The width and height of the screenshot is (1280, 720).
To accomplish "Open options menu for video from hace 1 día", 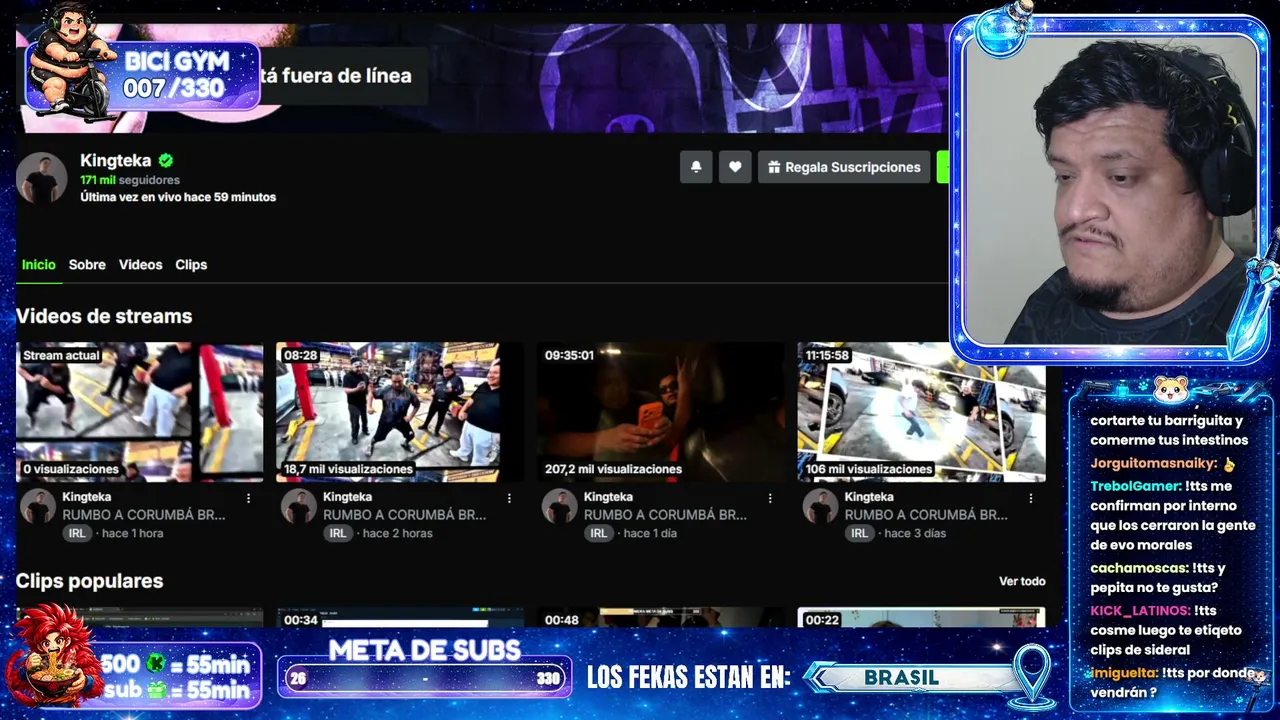I will (x=770, y=498).
